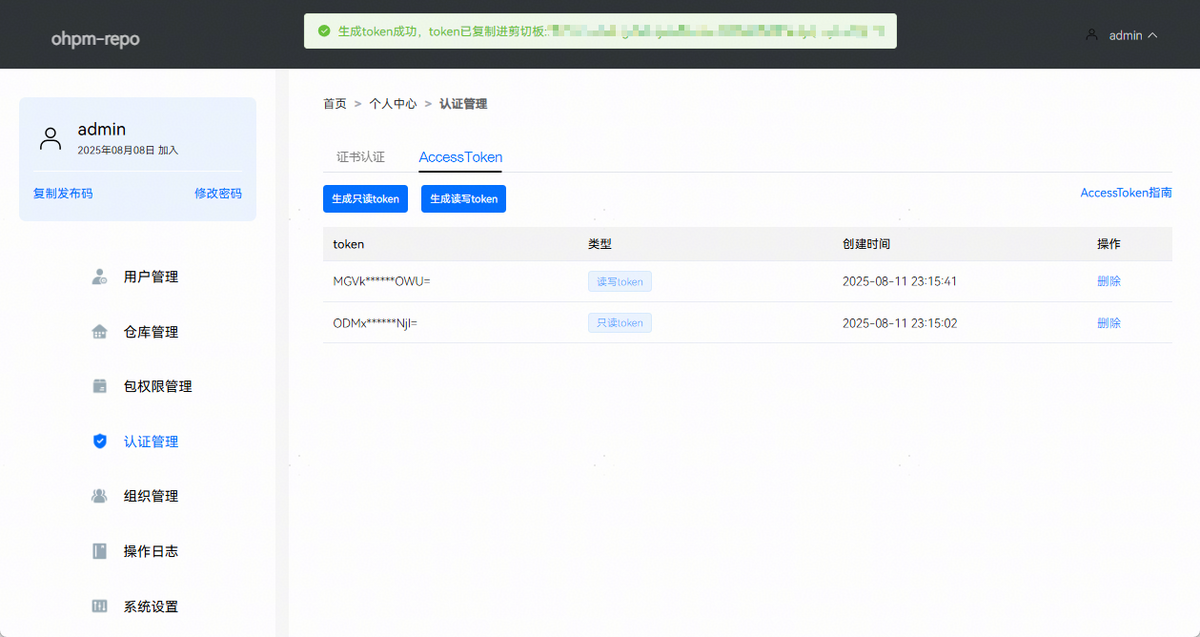The height and width of the screenshot is (637, 1200).
Task: Click the user icon in top header
Action: point(1091,35)
